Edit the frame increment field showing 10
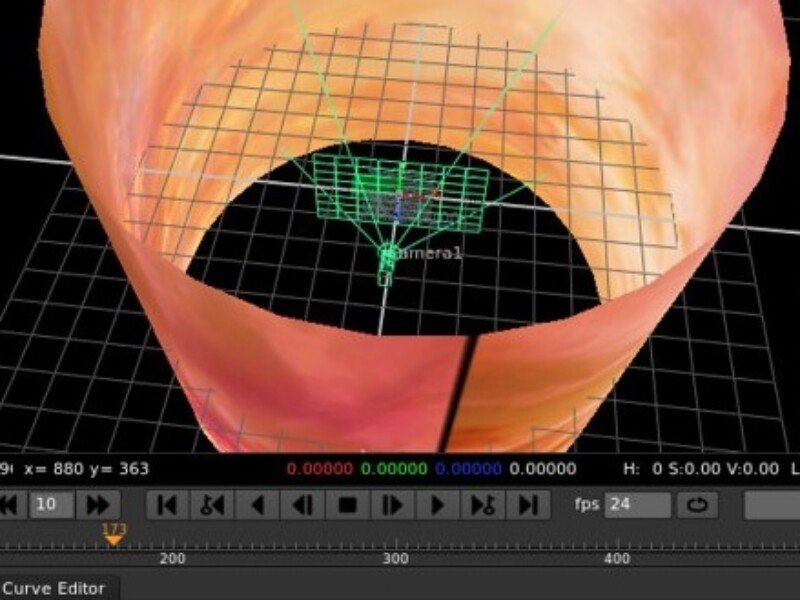The height and width of the screenshot is (600, 800). [x=52, y=505]
